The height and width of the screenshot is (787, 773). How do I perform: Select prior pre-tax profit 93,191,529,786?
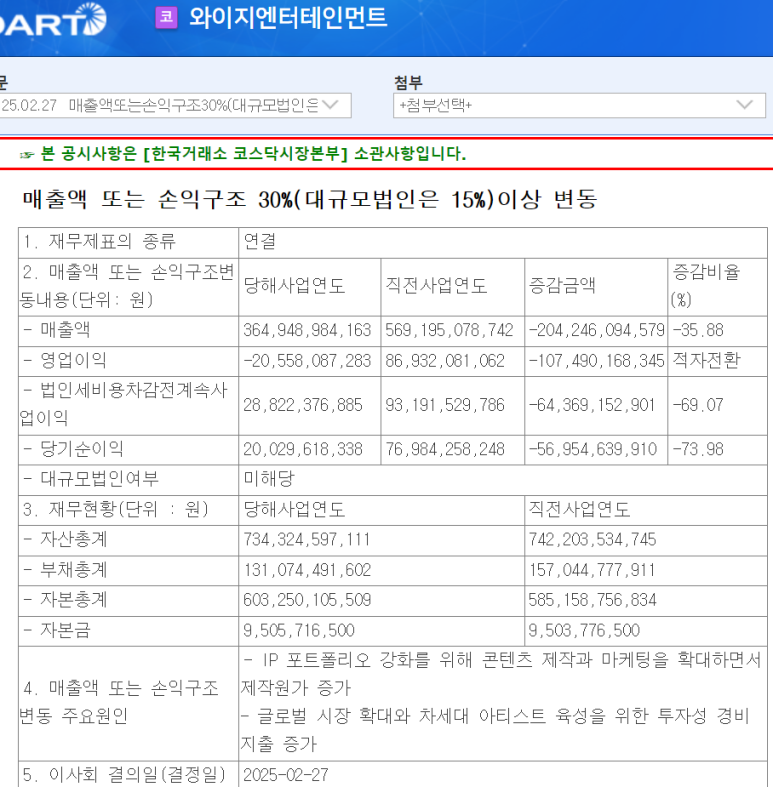tap(445, 405)
